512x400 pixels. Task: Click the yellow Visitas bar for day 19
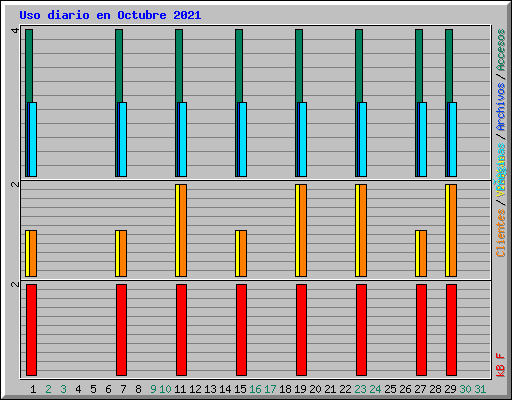tap(297, 230)
